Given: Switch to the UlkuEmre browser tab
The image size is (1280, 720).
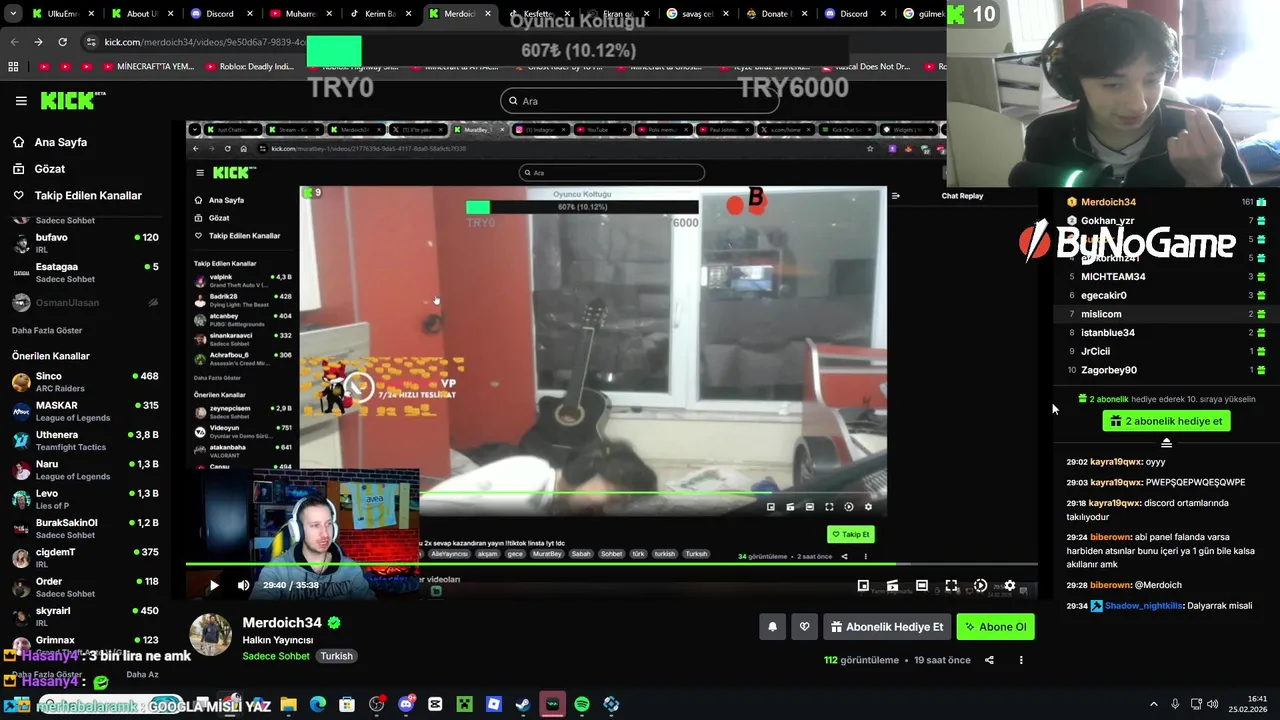Looking at the screenshot, I should pyautogui.click(x=63, y=14).
